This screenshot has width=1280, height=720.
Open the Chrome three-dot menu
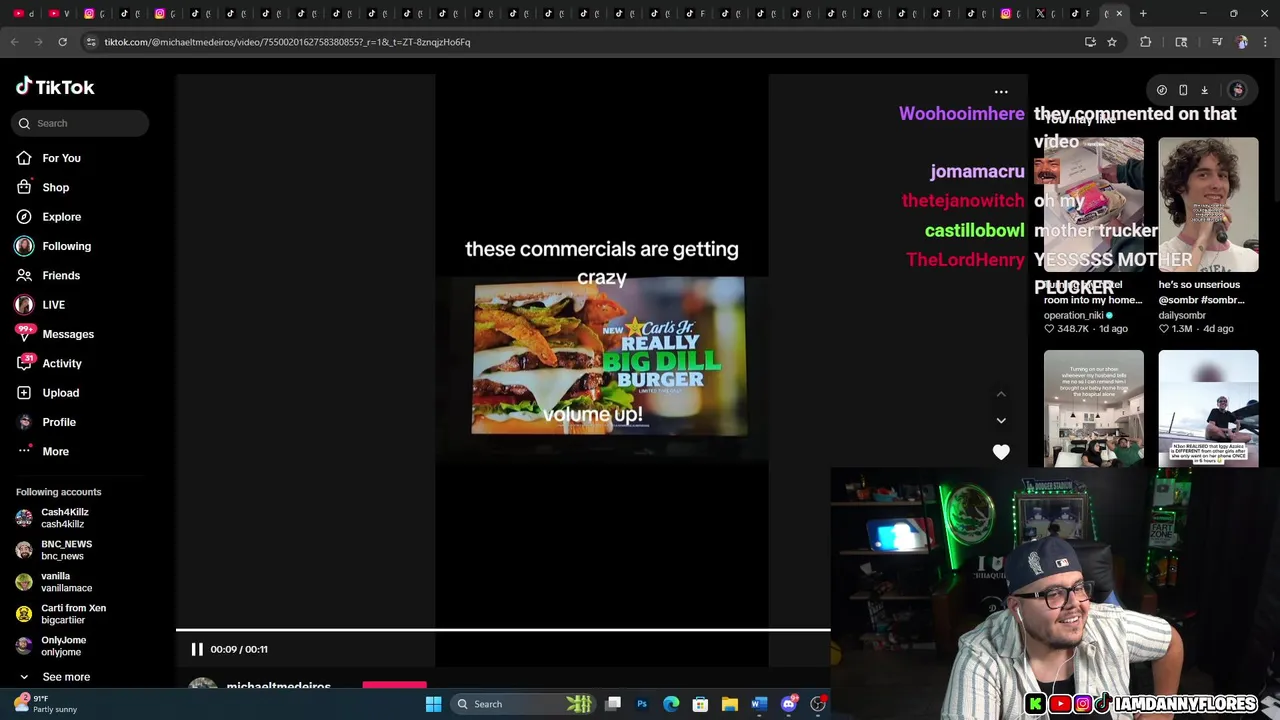[x=1266, y=42]
